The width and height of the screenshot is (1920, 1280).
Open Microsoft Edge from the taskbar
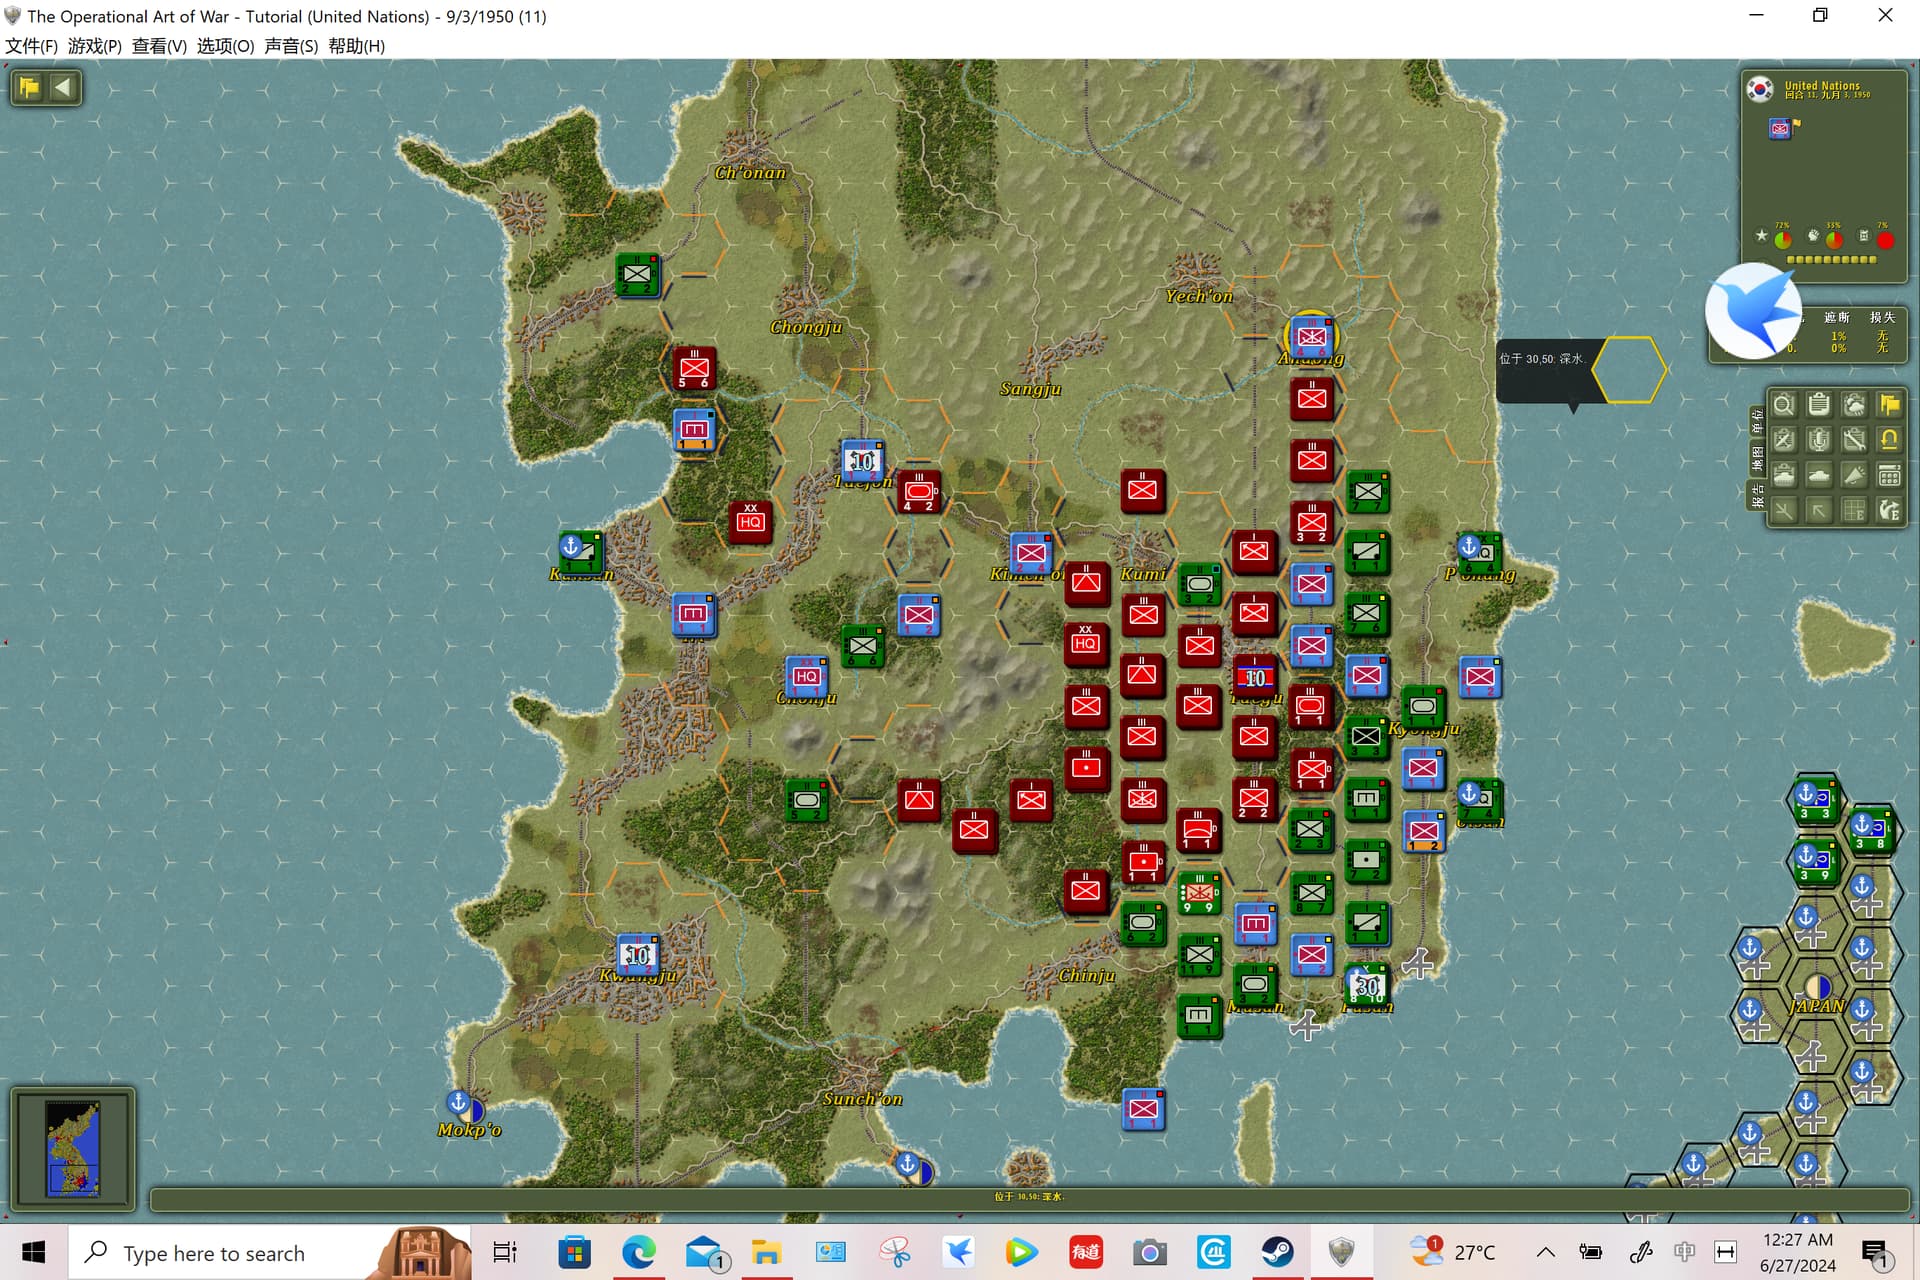639,1252
